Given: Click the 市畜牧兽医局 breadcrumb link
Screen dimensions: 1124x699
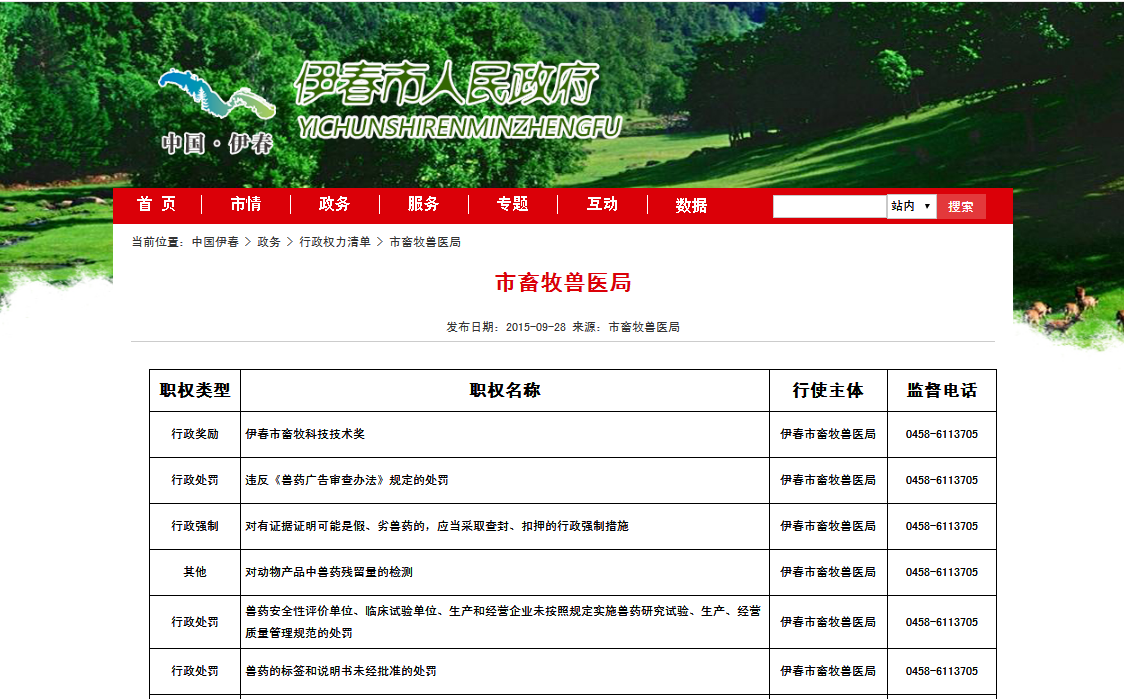Looking at the screenshot, I should pos(425,242).
